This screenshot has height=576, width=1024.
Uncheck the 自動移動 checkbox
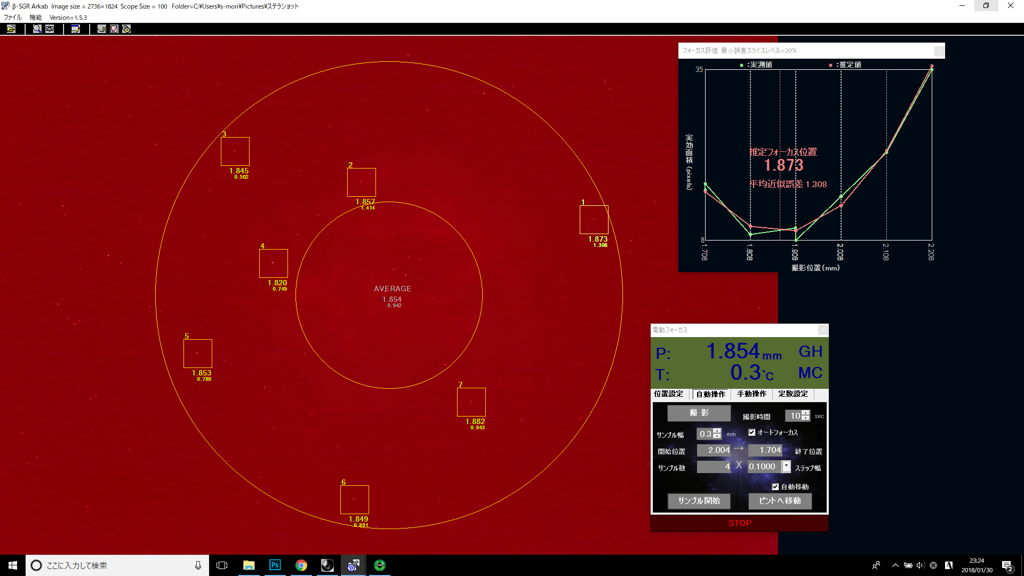coord(775,487)
